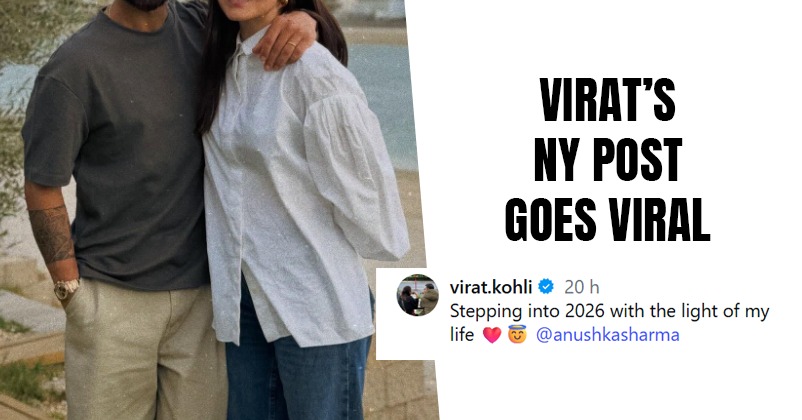This screenshot has height=420, width=802.
Task: Click the hand with ring on shoulder
Action: pos(284,43)
